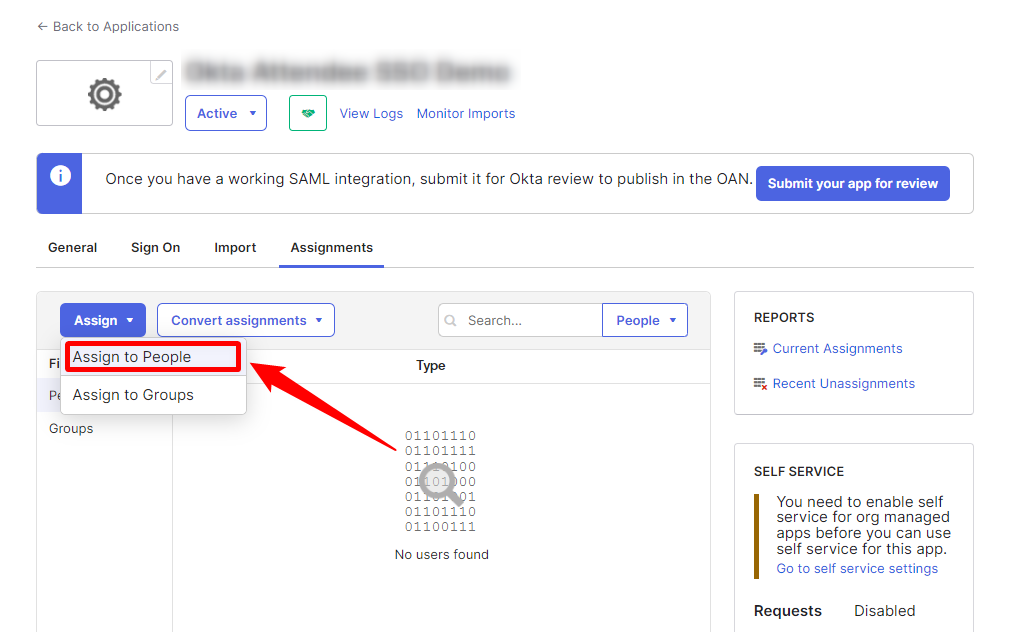Expand the Assign dropdown button
Screen dimensions: 1010x632
pyautogui.click(x=103, y=320)
